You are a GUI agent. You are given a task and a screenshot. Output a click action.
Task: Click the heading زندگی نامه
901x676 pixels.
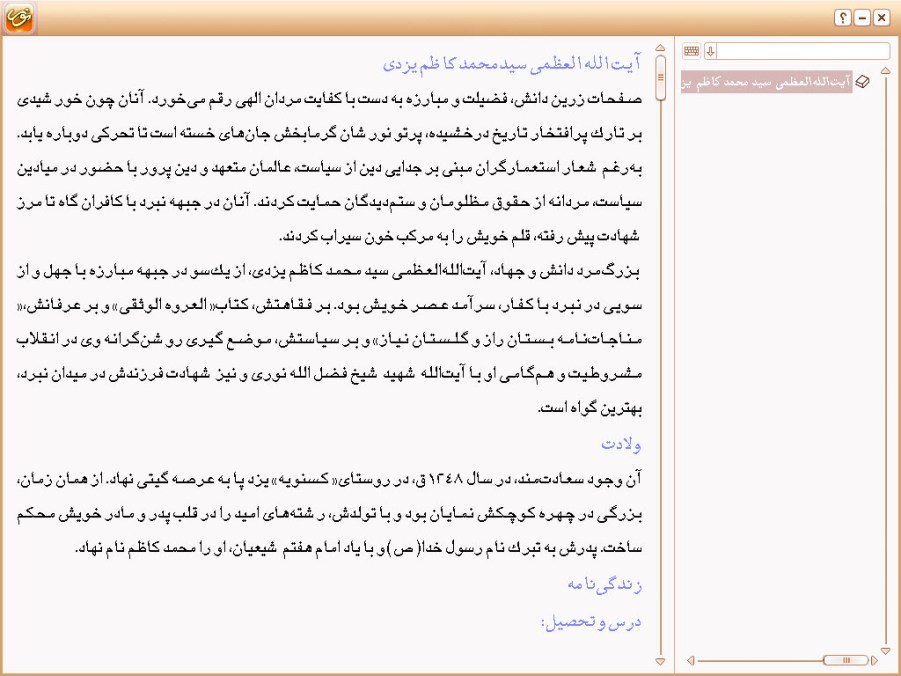point(604,585)
